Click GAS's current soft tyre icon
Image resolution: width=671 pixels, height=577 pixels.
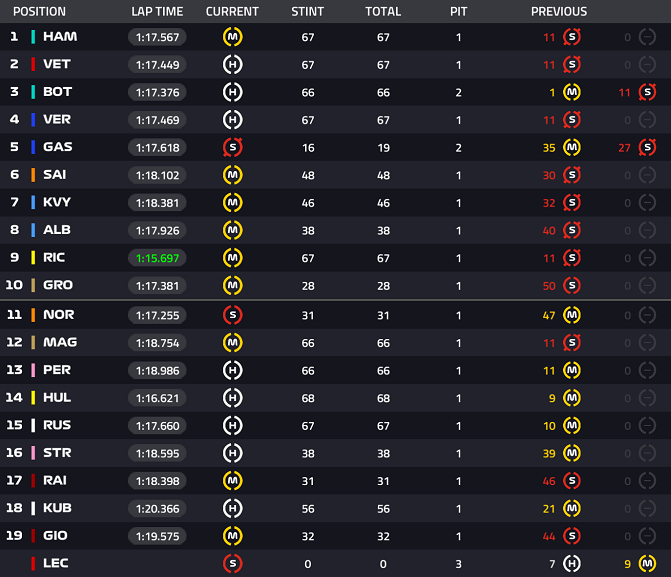click(232, 148)
